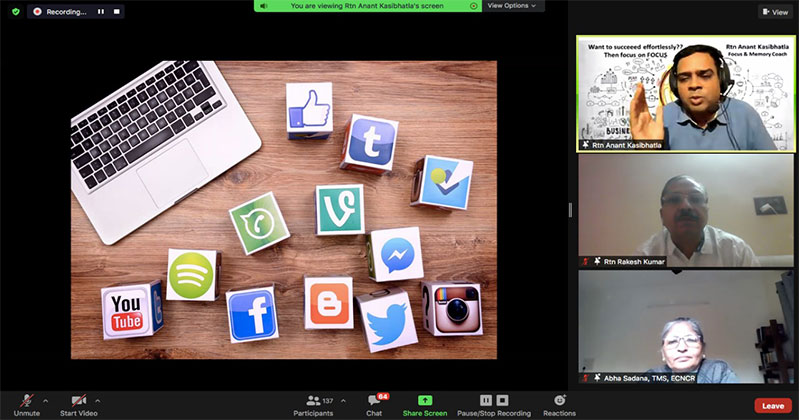Leave the meeting
The image size is (800, 420).
[x=773, y=405]
